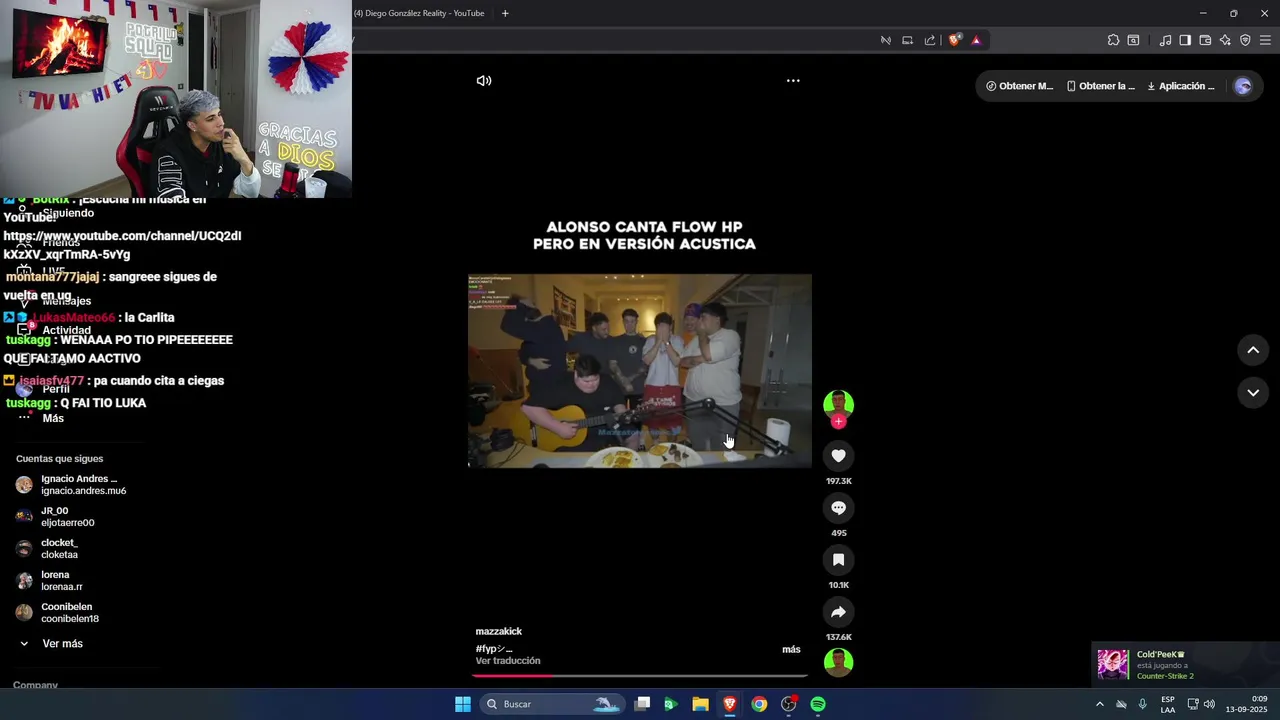Viewport: 1280px width, 720px height.
Task: Open Windows Start menu
Action: pos(463,704)
